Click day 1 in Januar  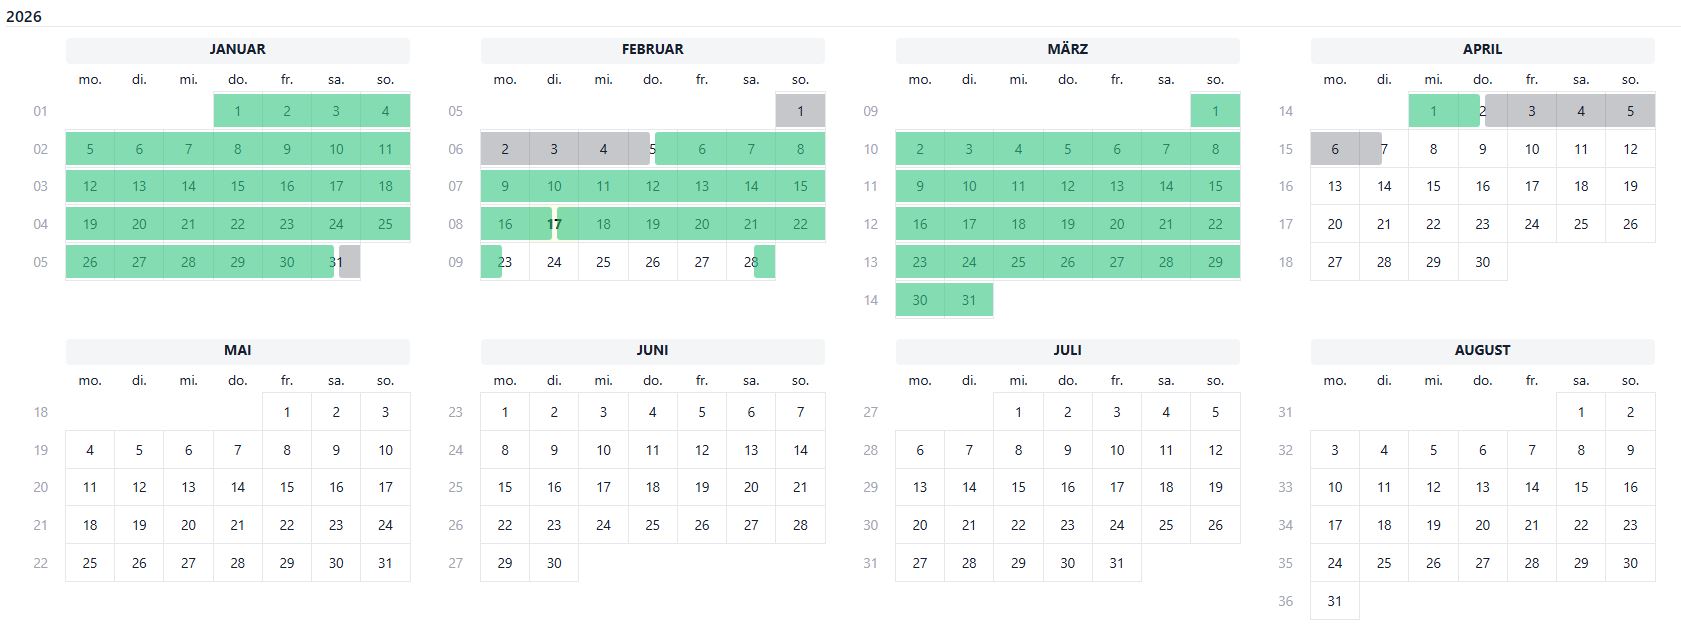click(x=237, y=111)
